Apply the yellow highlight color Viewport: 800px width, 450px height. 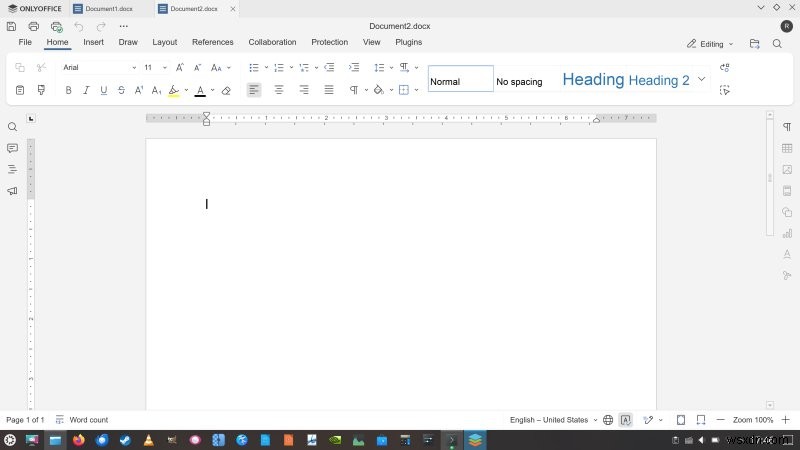pyautogui.click(x=173, y=91)
